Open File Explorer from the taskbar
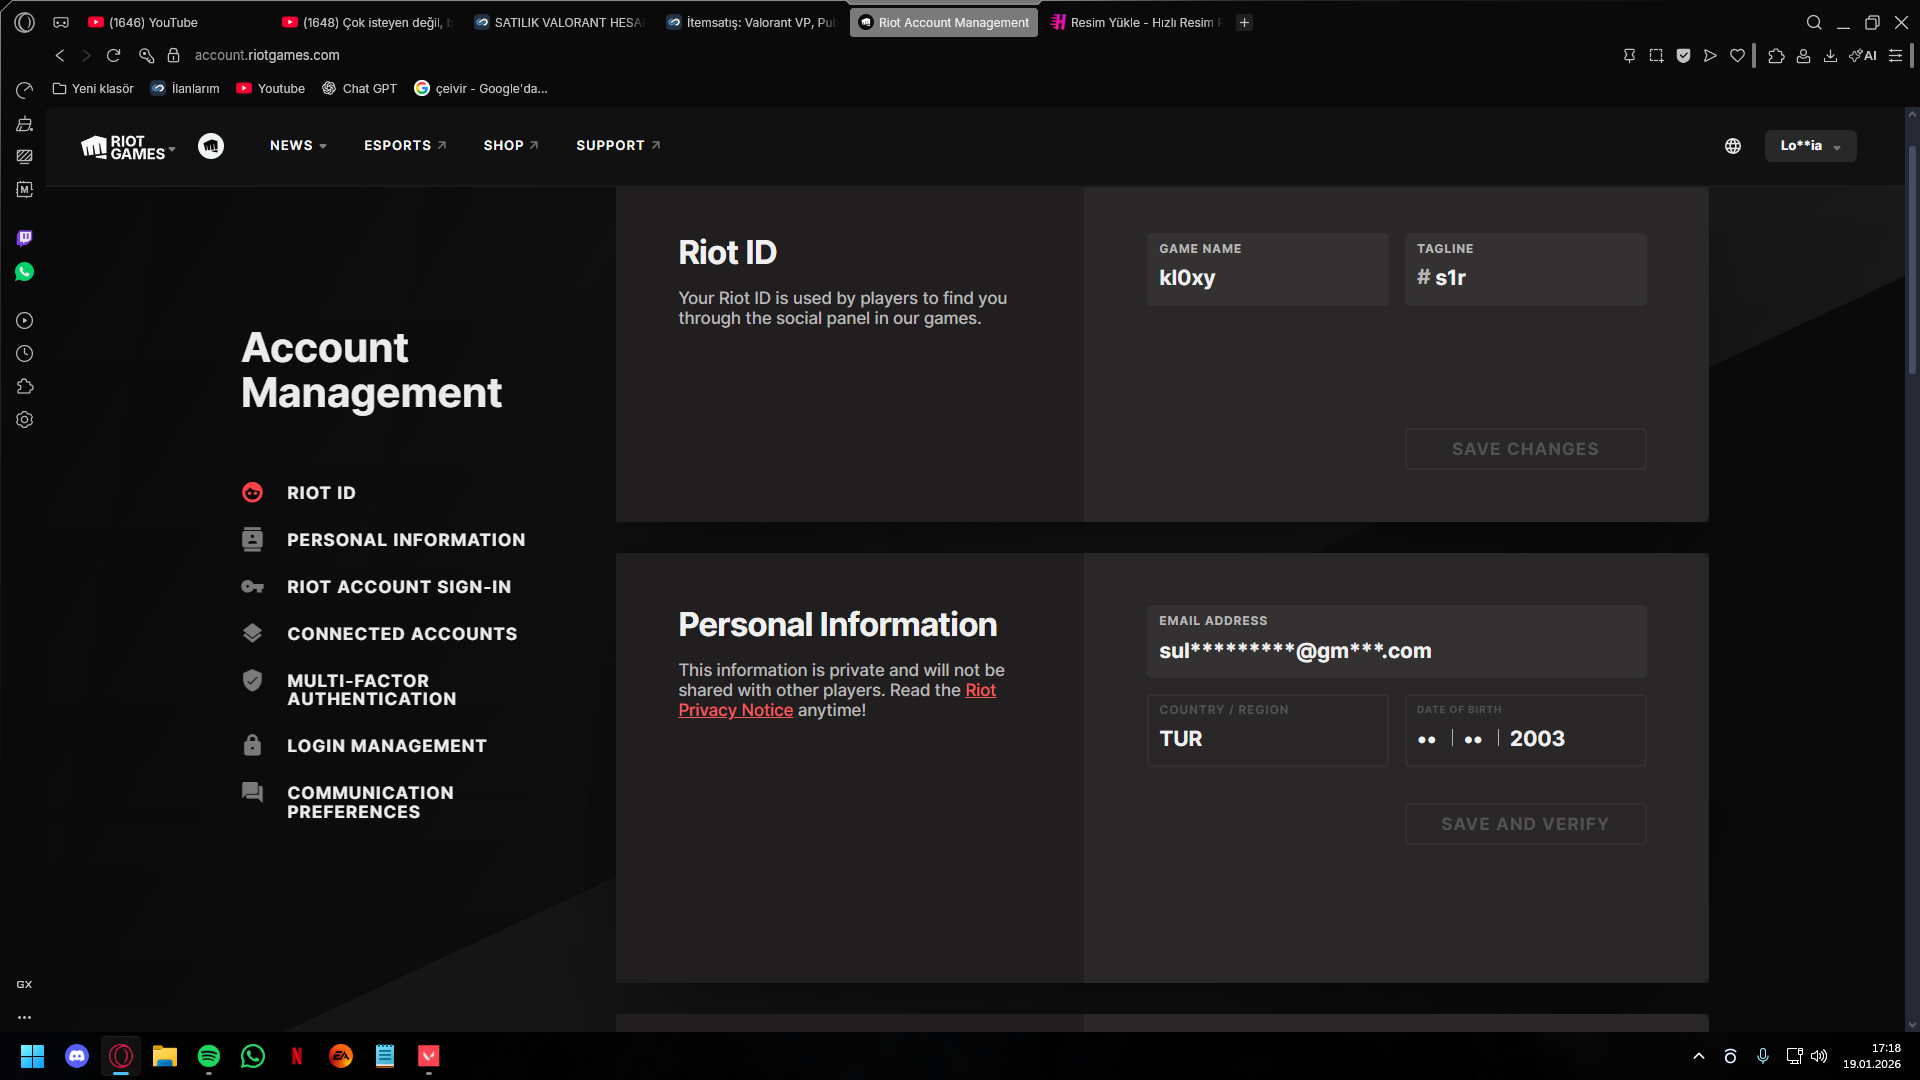This screenshot has height=1080, width=1920. (165, 1056)
